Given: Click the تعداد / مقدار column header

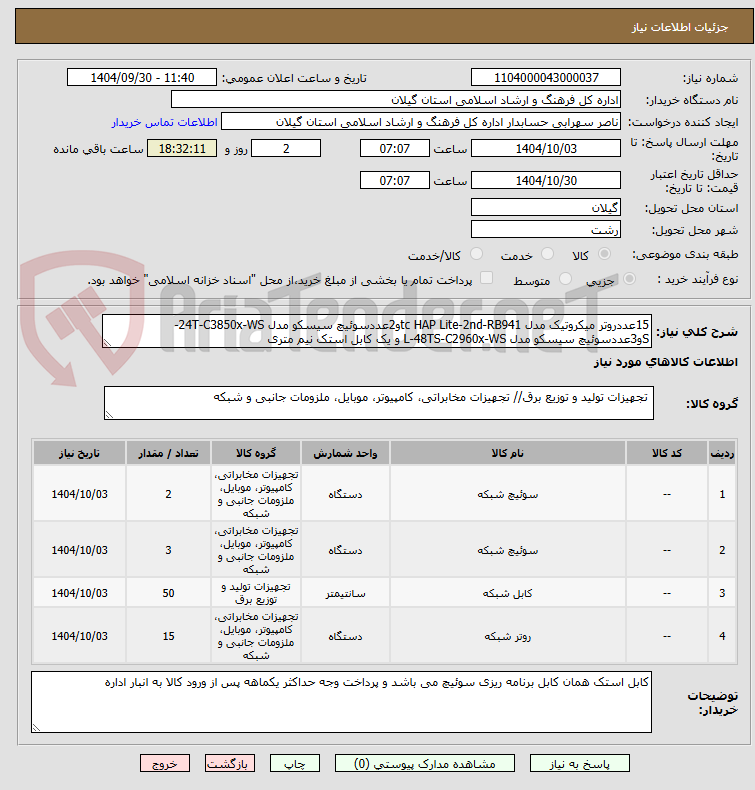Looking at the screenshot, I should pos(168,453).
